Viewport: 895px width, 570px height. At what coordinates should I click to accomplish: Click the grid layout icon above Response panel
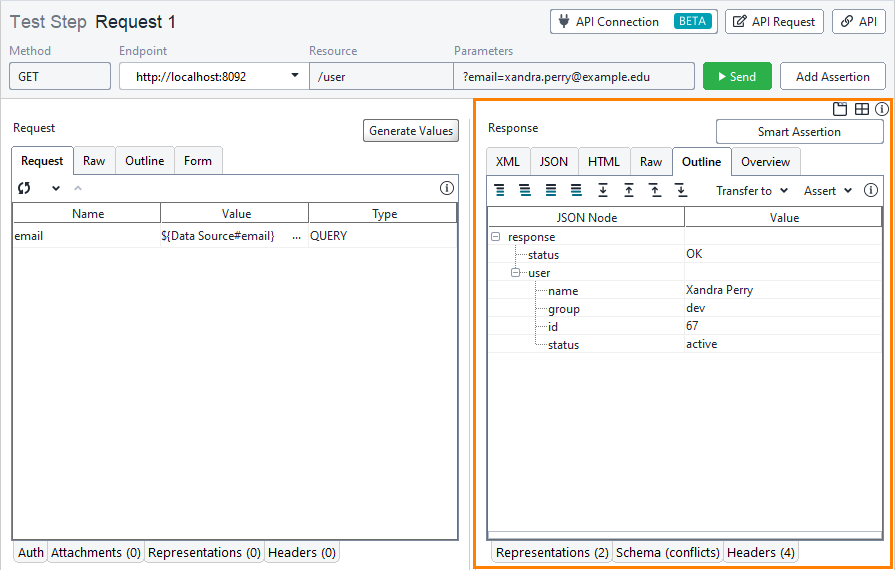point(862,109)
